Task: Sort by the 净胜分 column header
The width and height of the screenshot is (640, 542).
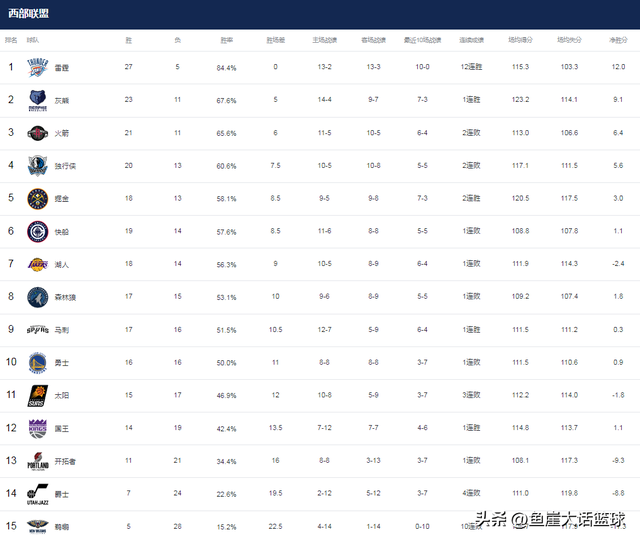Action: [x=618, y=40]
